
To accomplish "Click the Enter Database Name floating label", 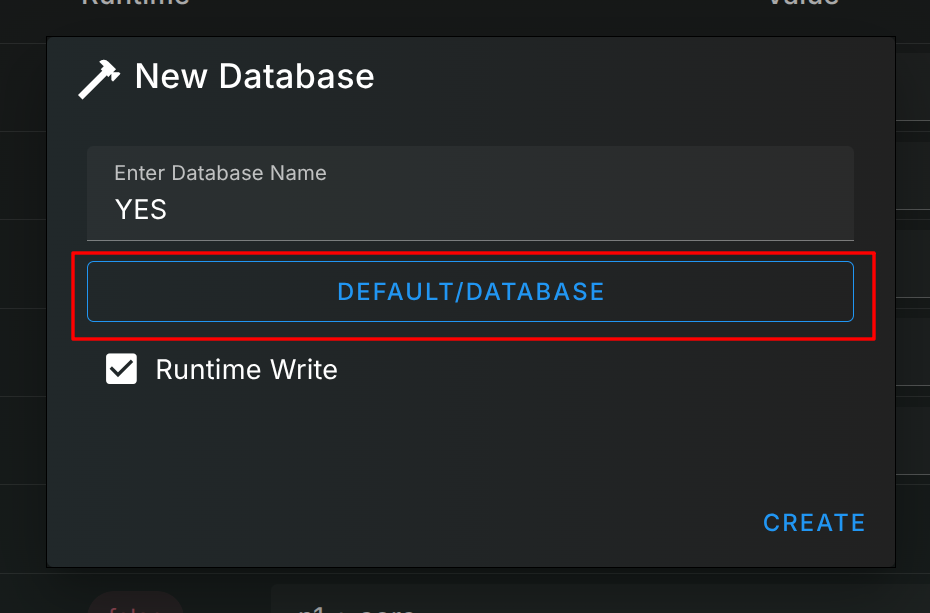I will [220, 173].
